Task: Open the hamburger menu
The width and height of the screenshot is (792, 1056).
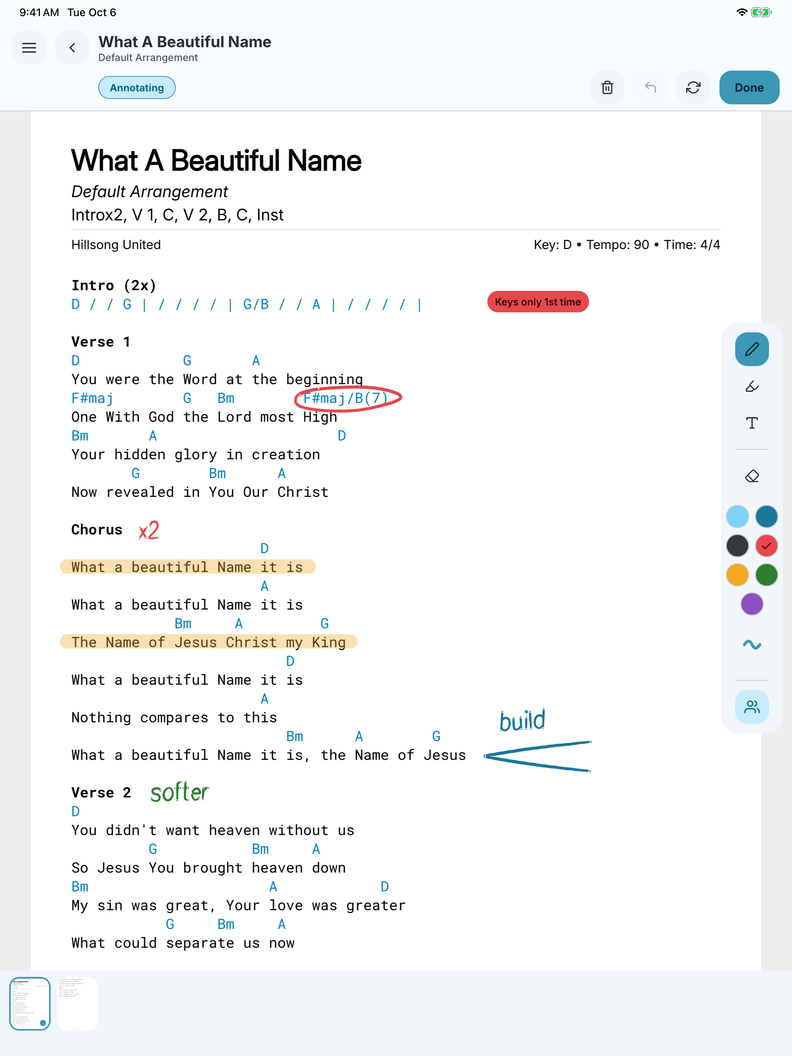Action: coord(29,48)
